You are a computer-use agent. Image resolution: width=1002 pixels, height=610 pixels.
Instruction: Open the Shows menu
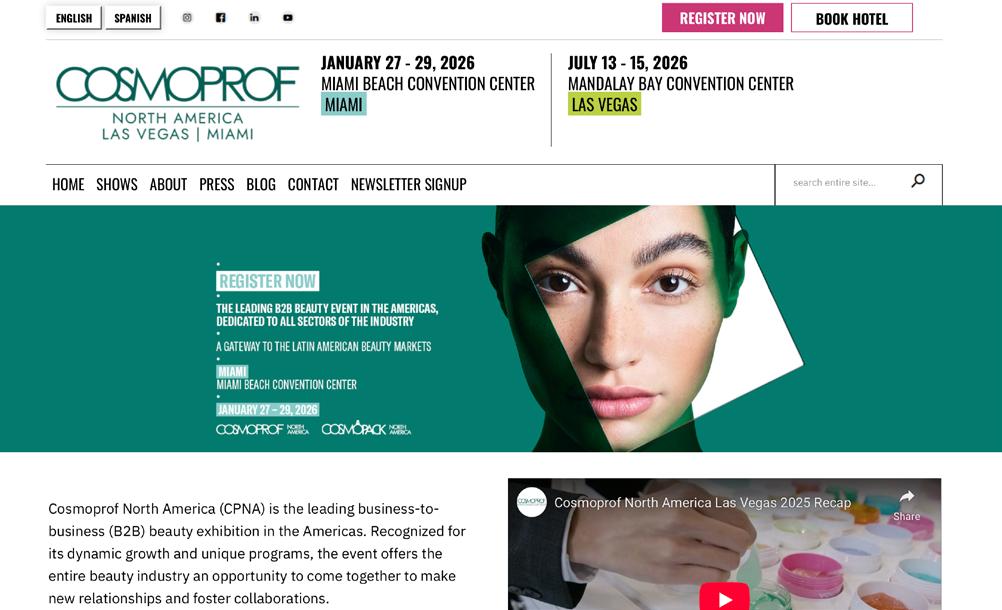[x=117, y=185]
